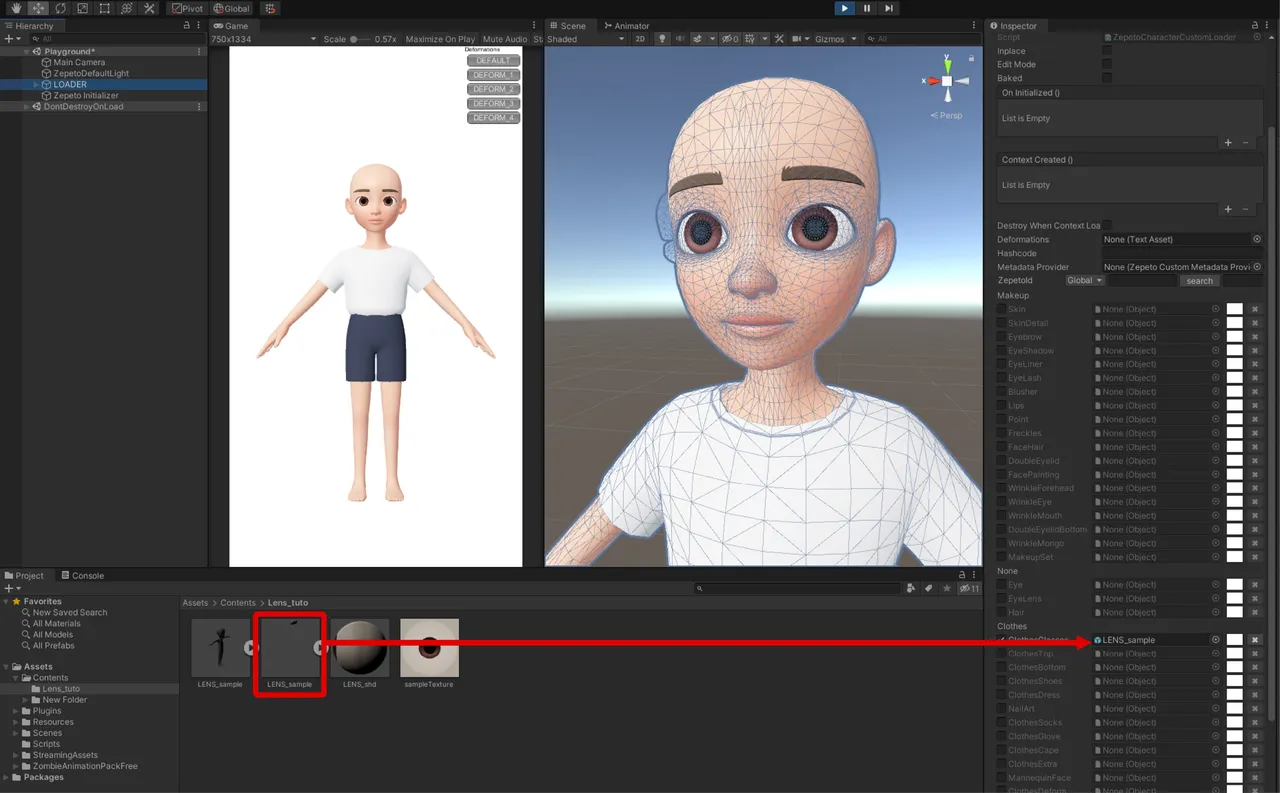Select the Rotate tool
1280x793 pixels.
click(x=60, y=8)
